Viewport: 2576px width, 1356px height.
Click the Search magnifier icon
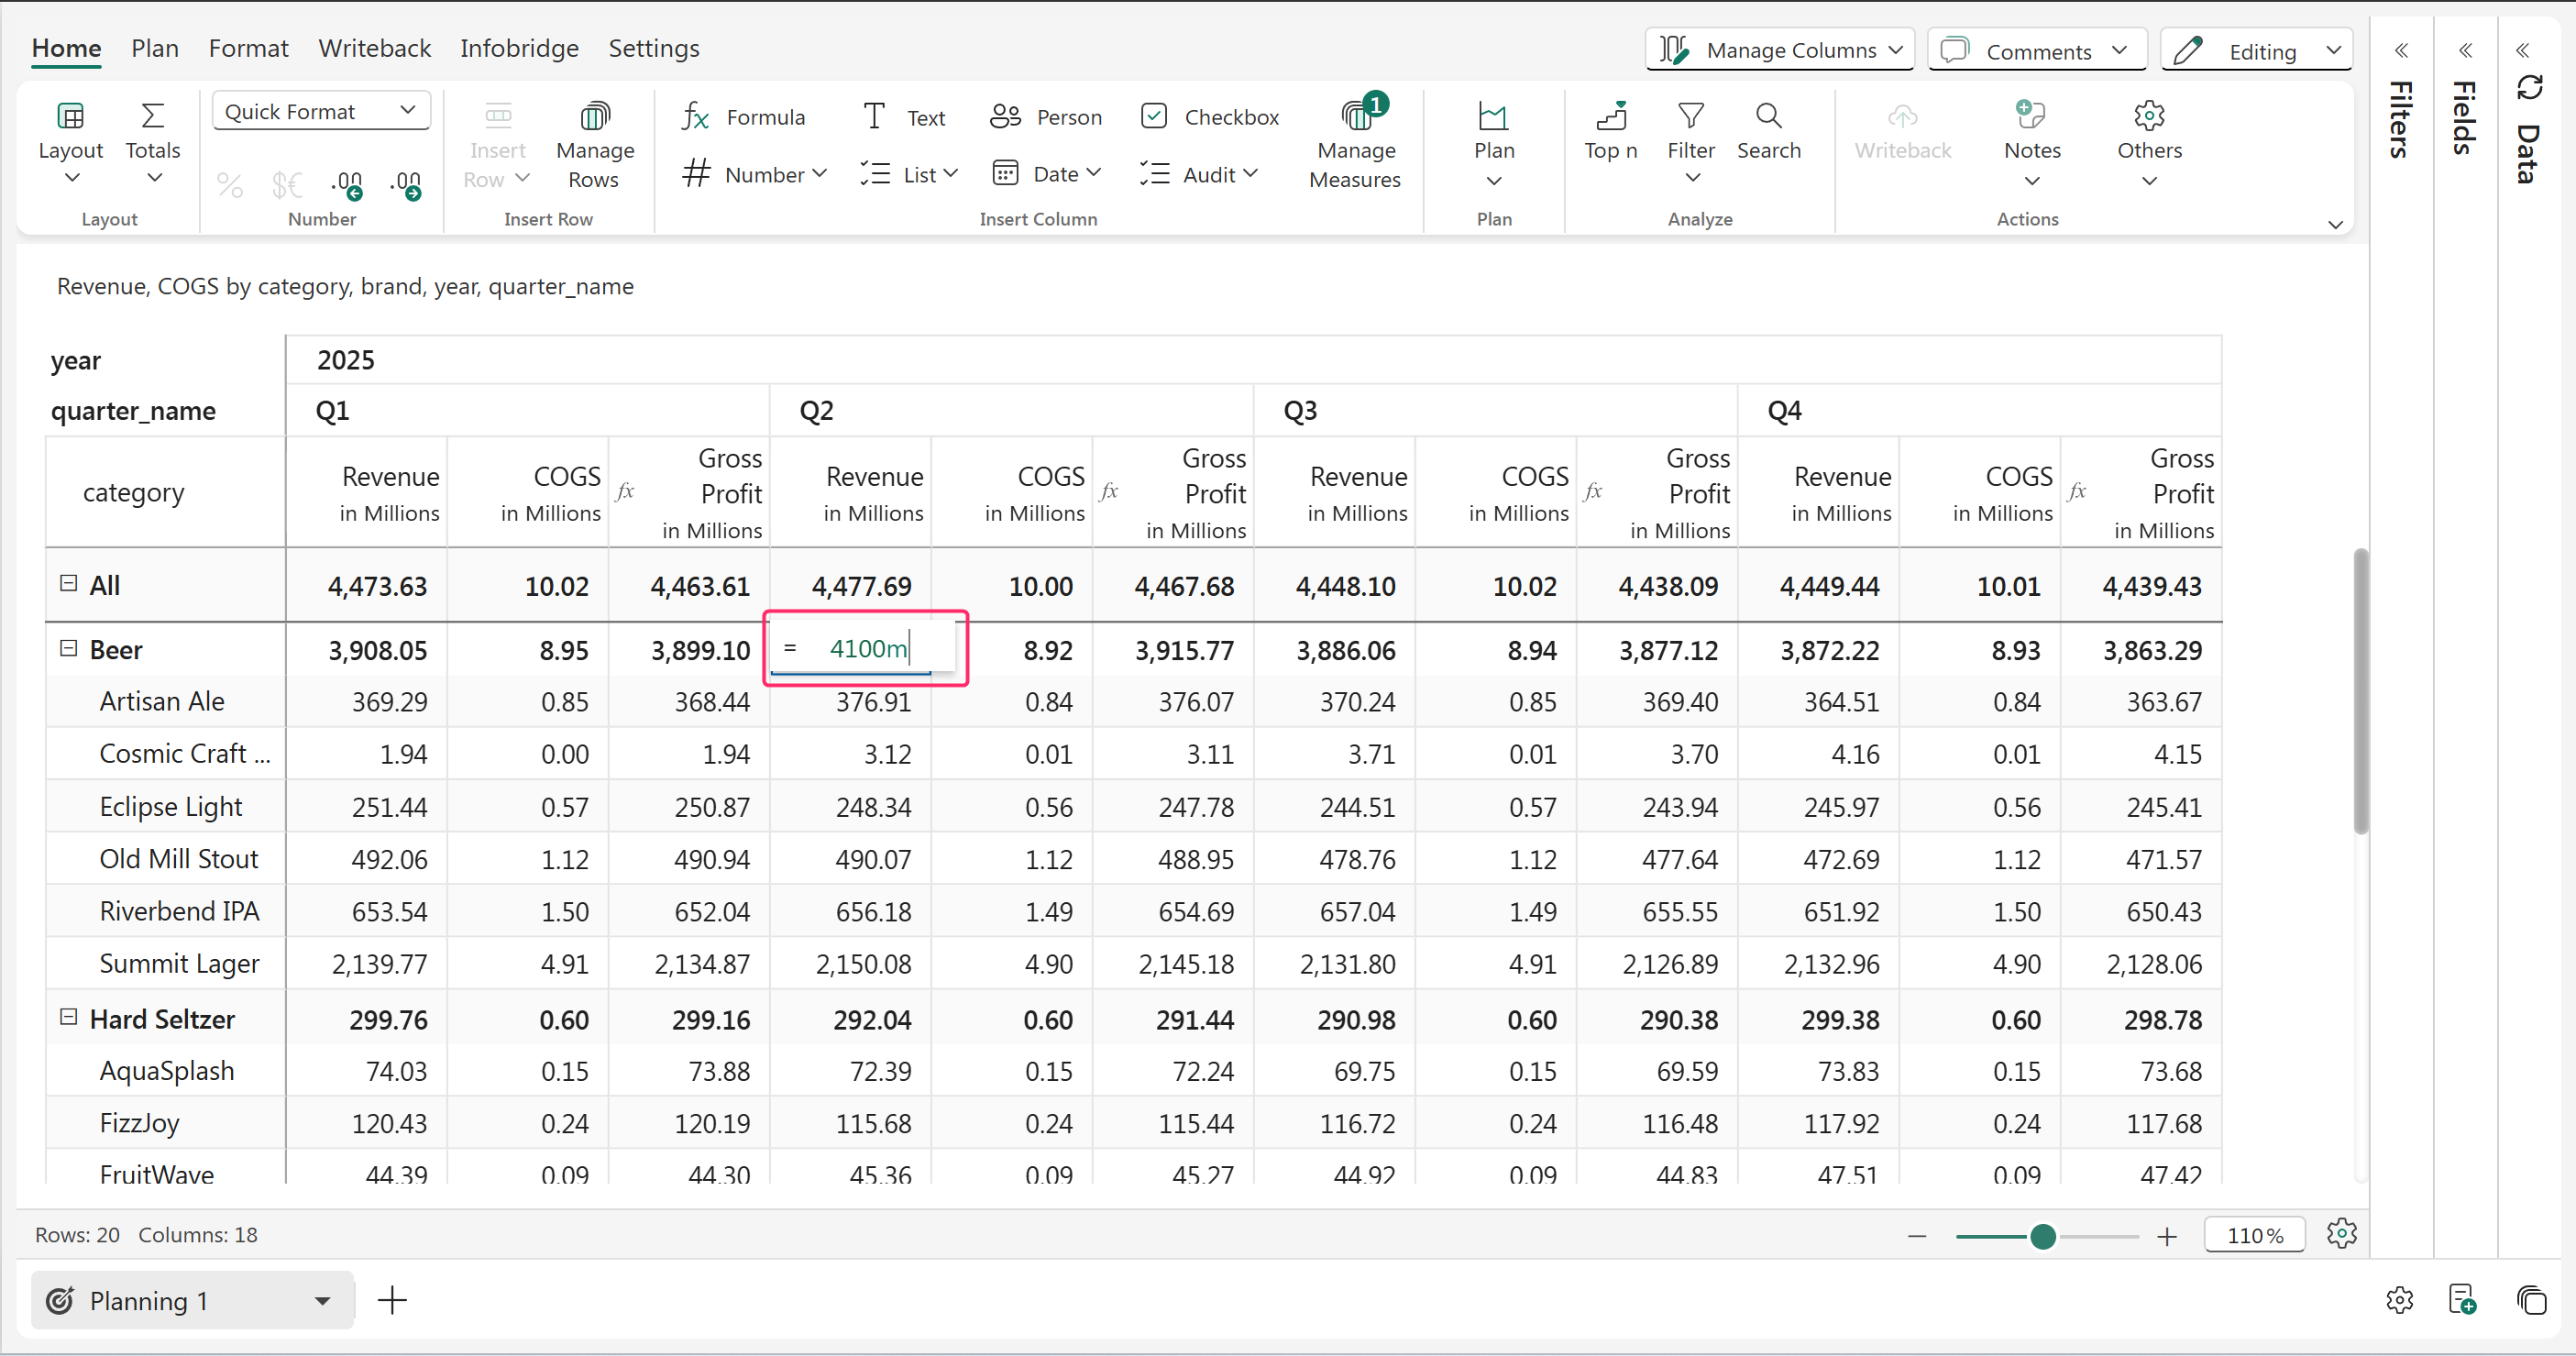pos(1767,116)
